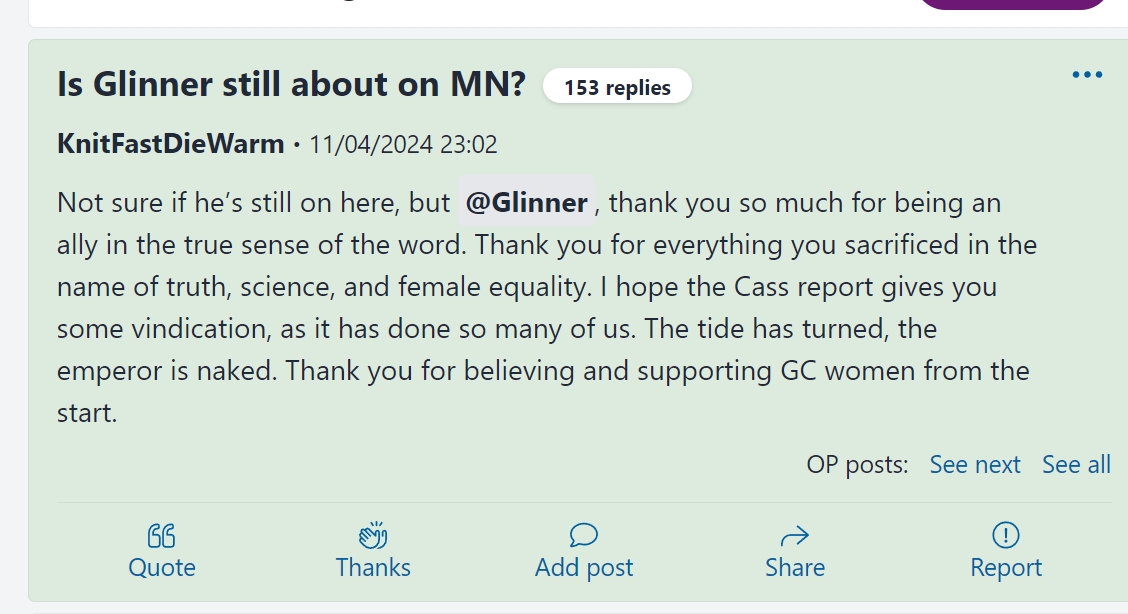Click the purple button at the top right

pyautogui.click(x=1013, y=4)
